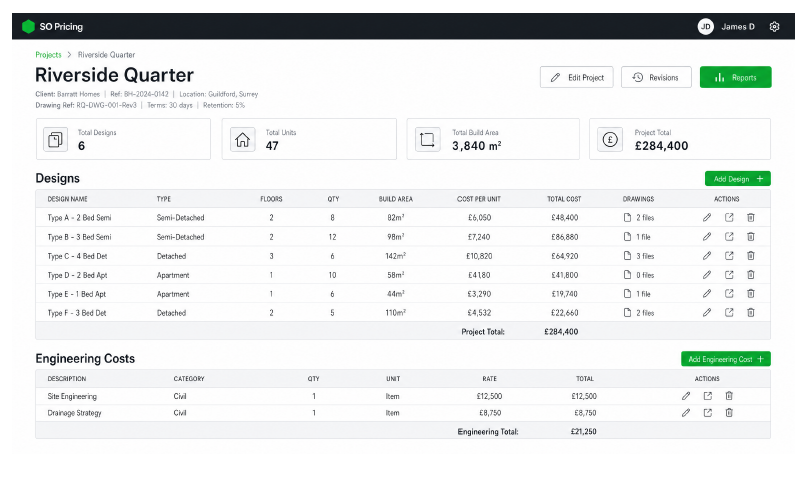Open Type F - 3 Bed Det externally
The height and width of the screenshot is (493, 810).
pyautogui.click(x=729, y=313)
